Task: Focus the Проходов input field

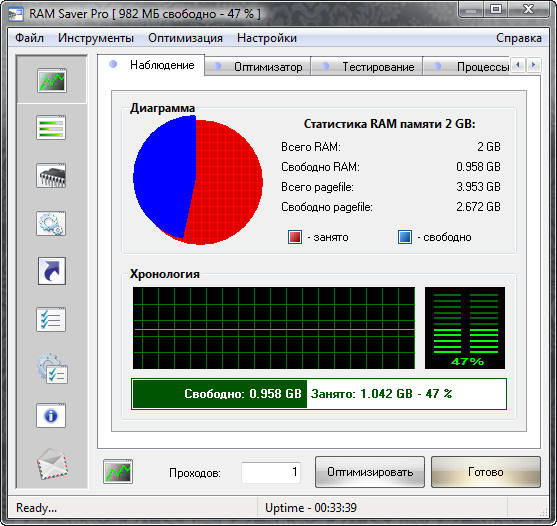Action: (271, 472)
